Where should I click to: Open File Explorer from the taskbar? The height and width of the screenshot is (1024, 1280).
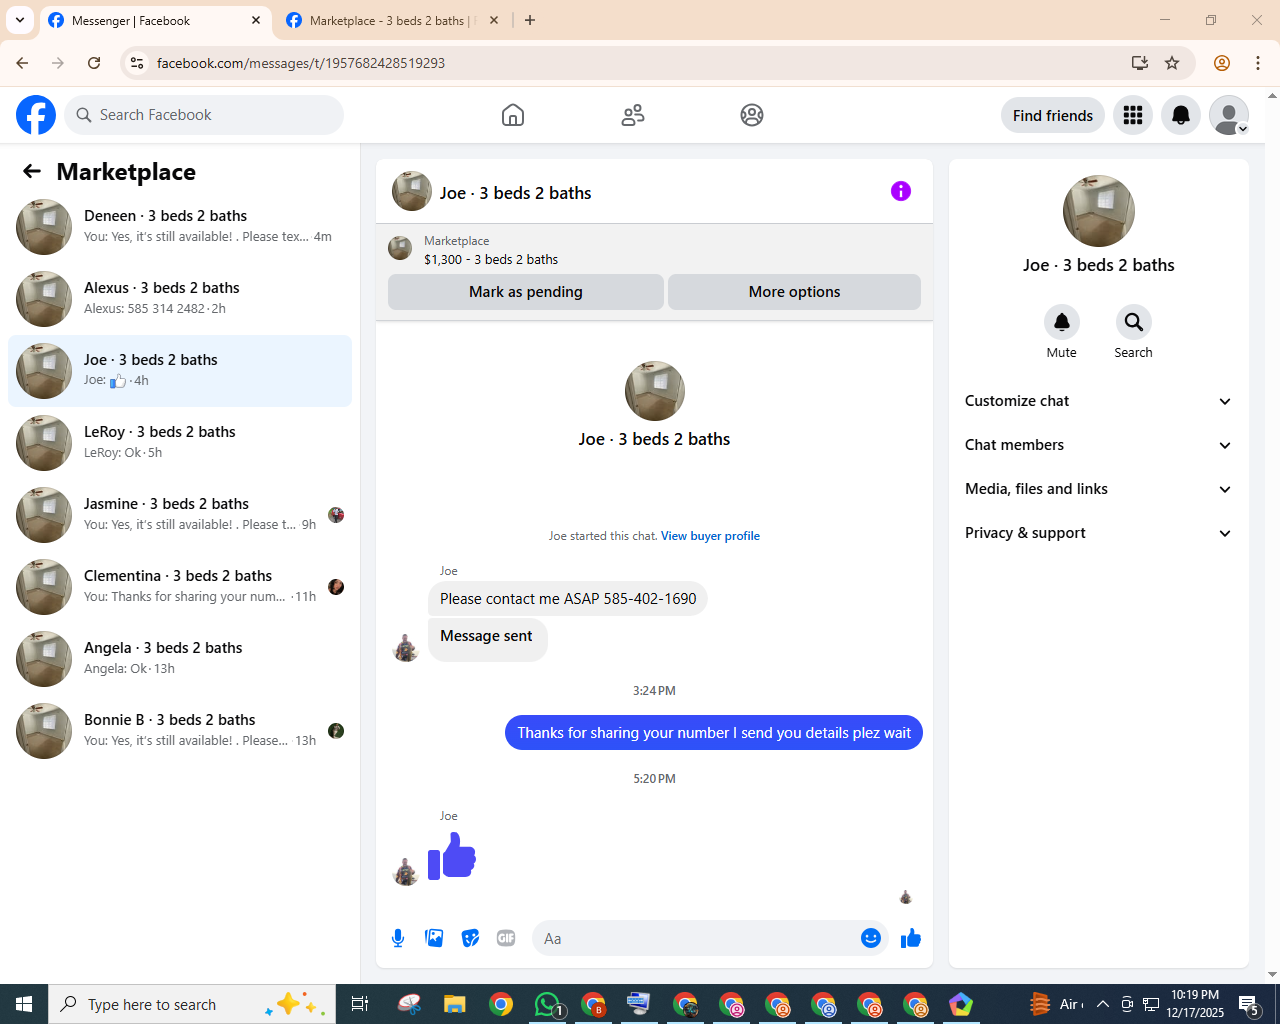(x=455, y=1004)
